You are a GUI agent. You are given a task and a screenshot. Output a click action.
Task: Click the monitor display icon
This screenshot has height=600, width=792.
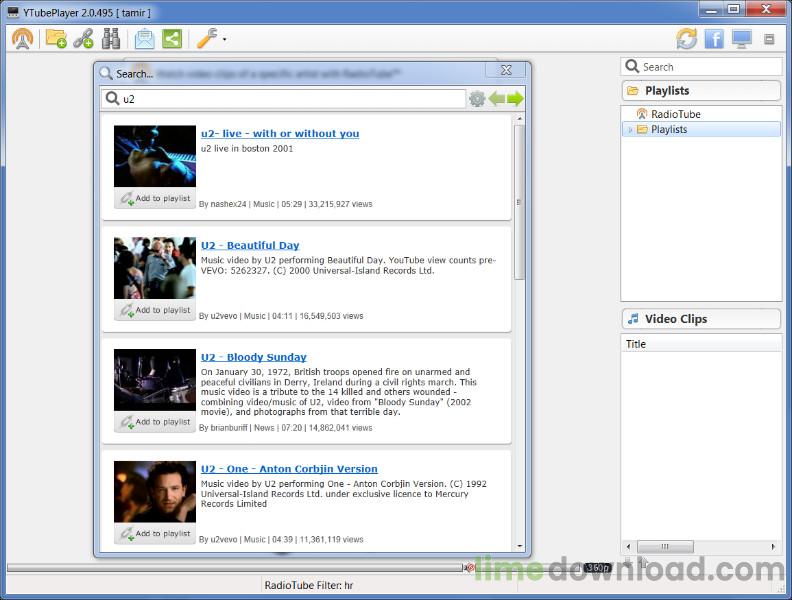[741, 39]
